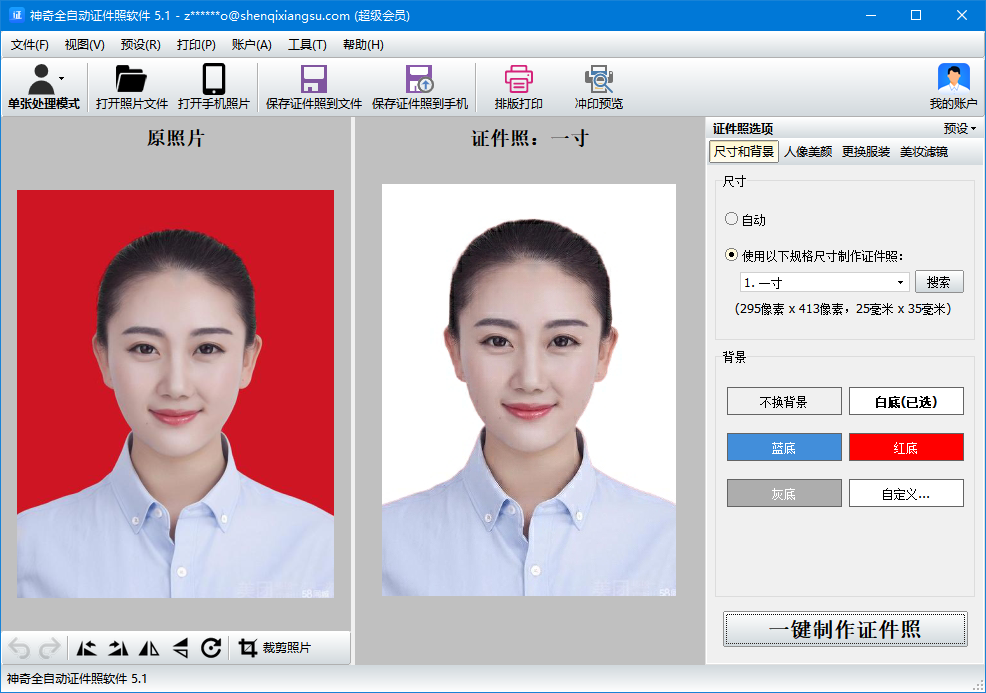Image resolution: width=986 pixels, height=693 pixels.
Task: Flip the photo horizontally
Action: 148,648
